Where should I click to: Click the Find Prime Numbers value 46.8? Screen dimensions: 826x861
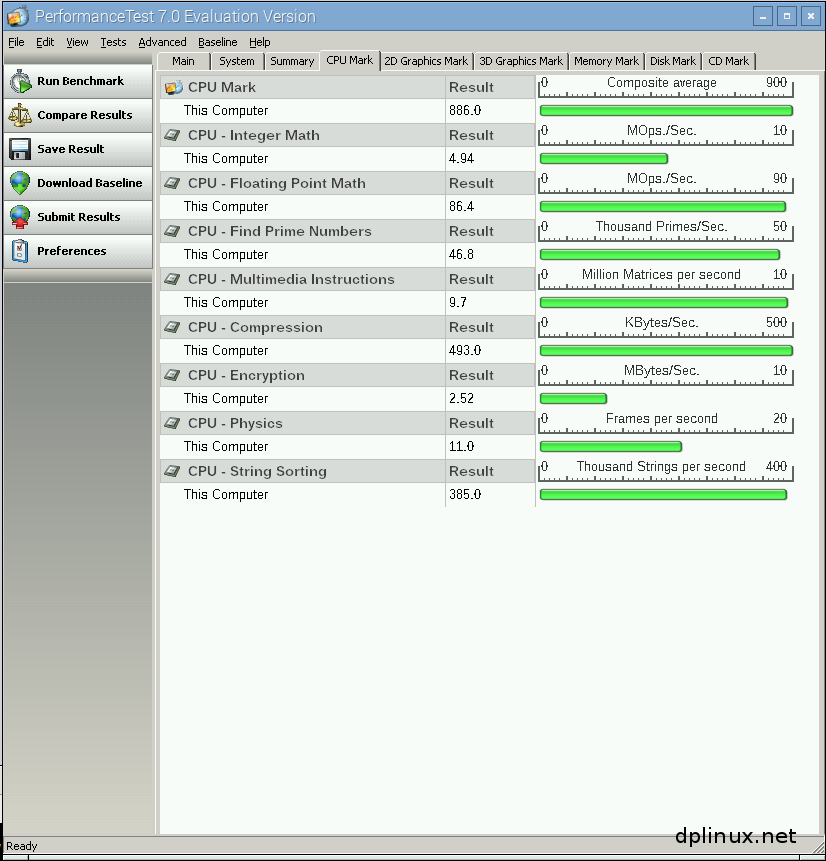pyautogui.click(x=461, y=255)
